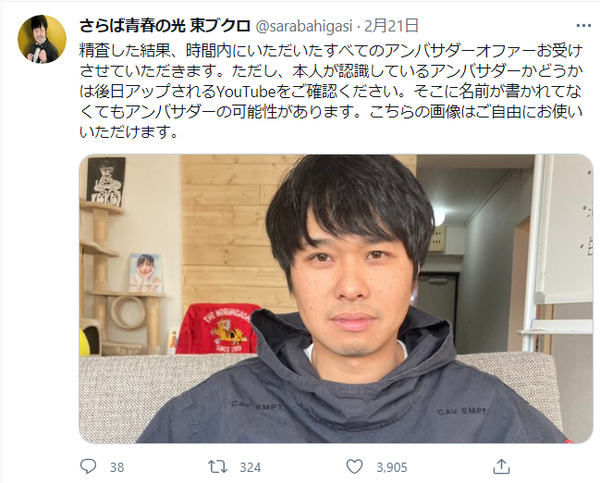Screen dimensions: 600x483
Task: Click the reply speech bubble icon
Action: point(88,467)
